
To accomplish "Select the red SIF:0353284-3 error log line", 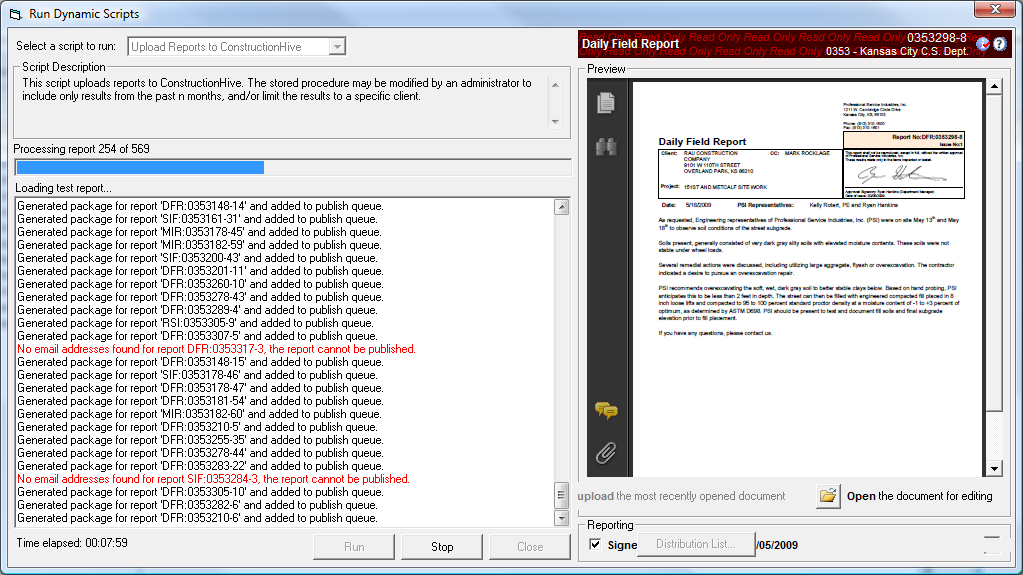I will point(213,479).
